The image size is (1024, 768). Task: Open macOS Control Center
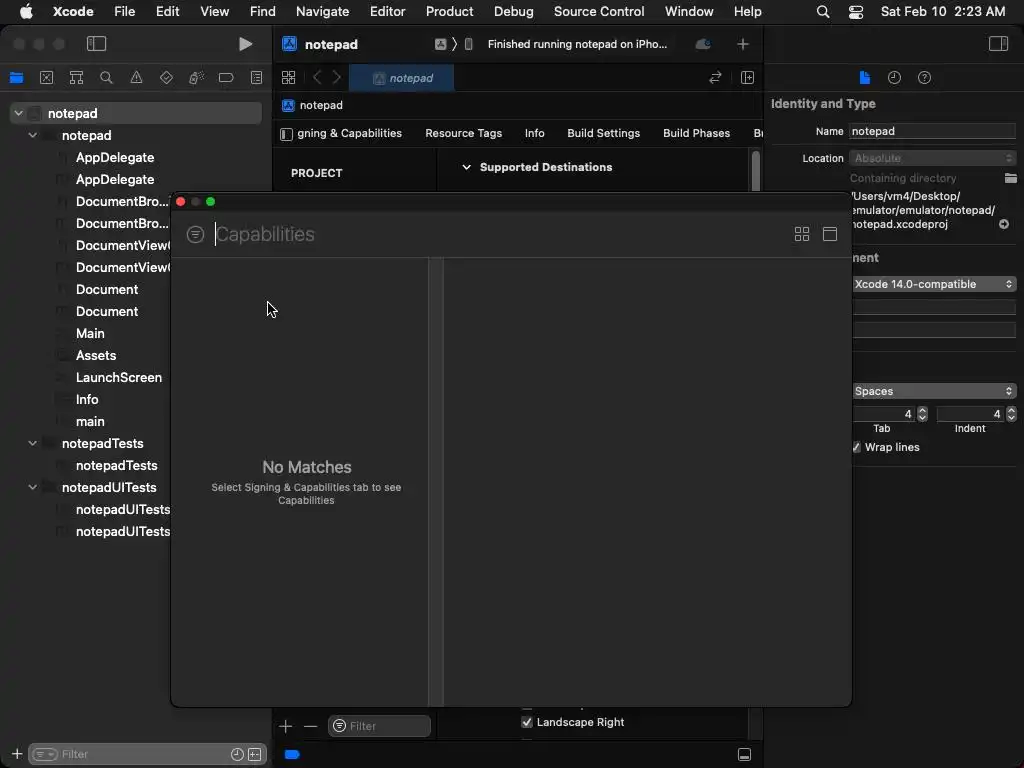click(x=856, y=11)
